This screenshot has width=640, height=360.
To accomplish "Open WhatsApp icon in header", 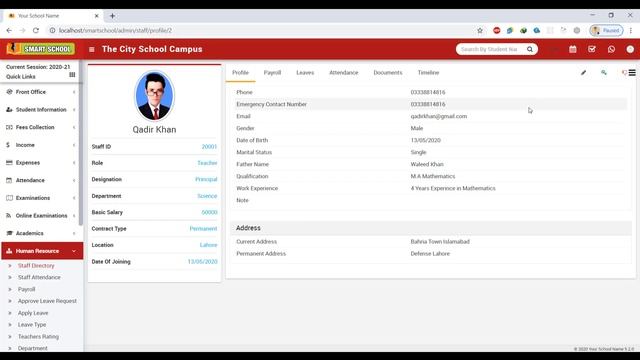I will tap(611, 49).
